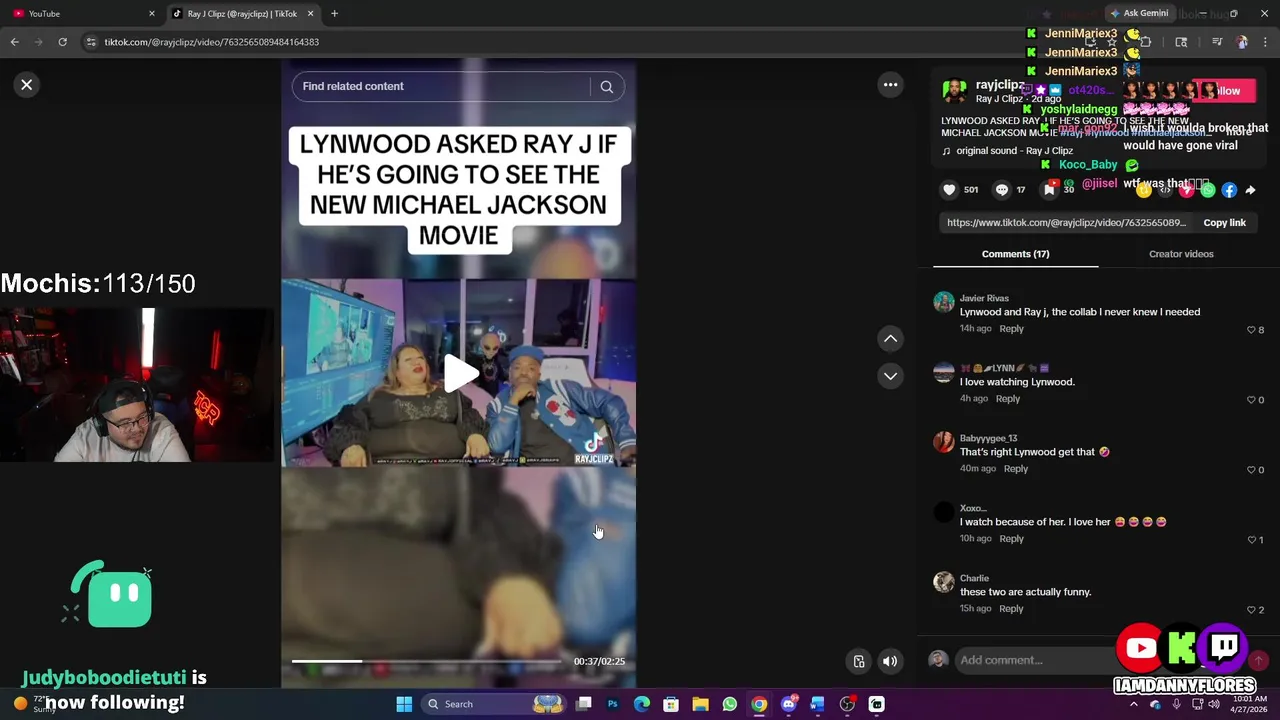Open original sound - Ray J Clipz
This screenshot has width=1280, height=720.
(x=1014, y=151)
